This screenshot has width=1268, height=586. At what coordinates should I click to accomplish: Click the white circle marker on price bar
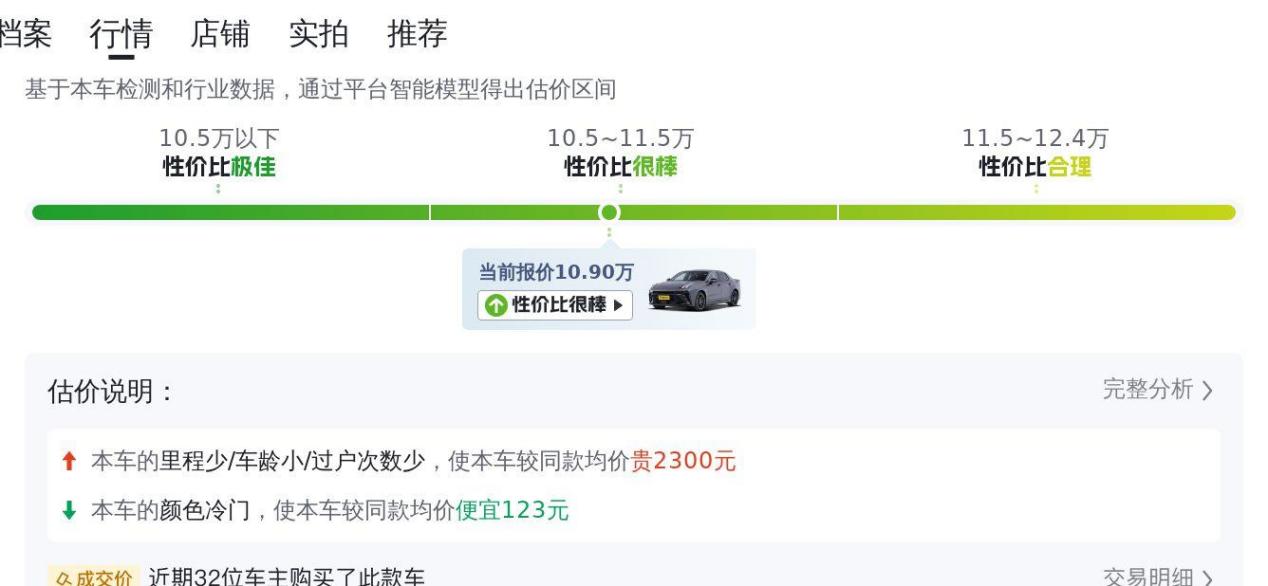click(609, 212)
